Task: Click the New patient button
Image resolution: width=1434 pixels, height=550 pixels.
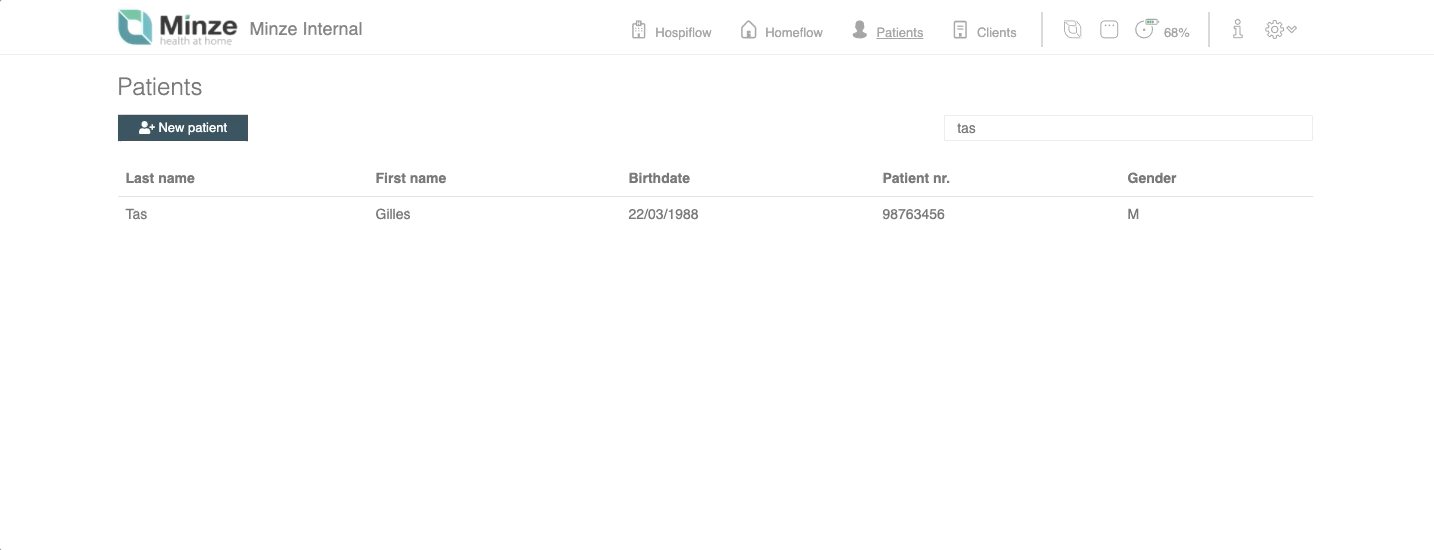Action: [x=183, y=128]
